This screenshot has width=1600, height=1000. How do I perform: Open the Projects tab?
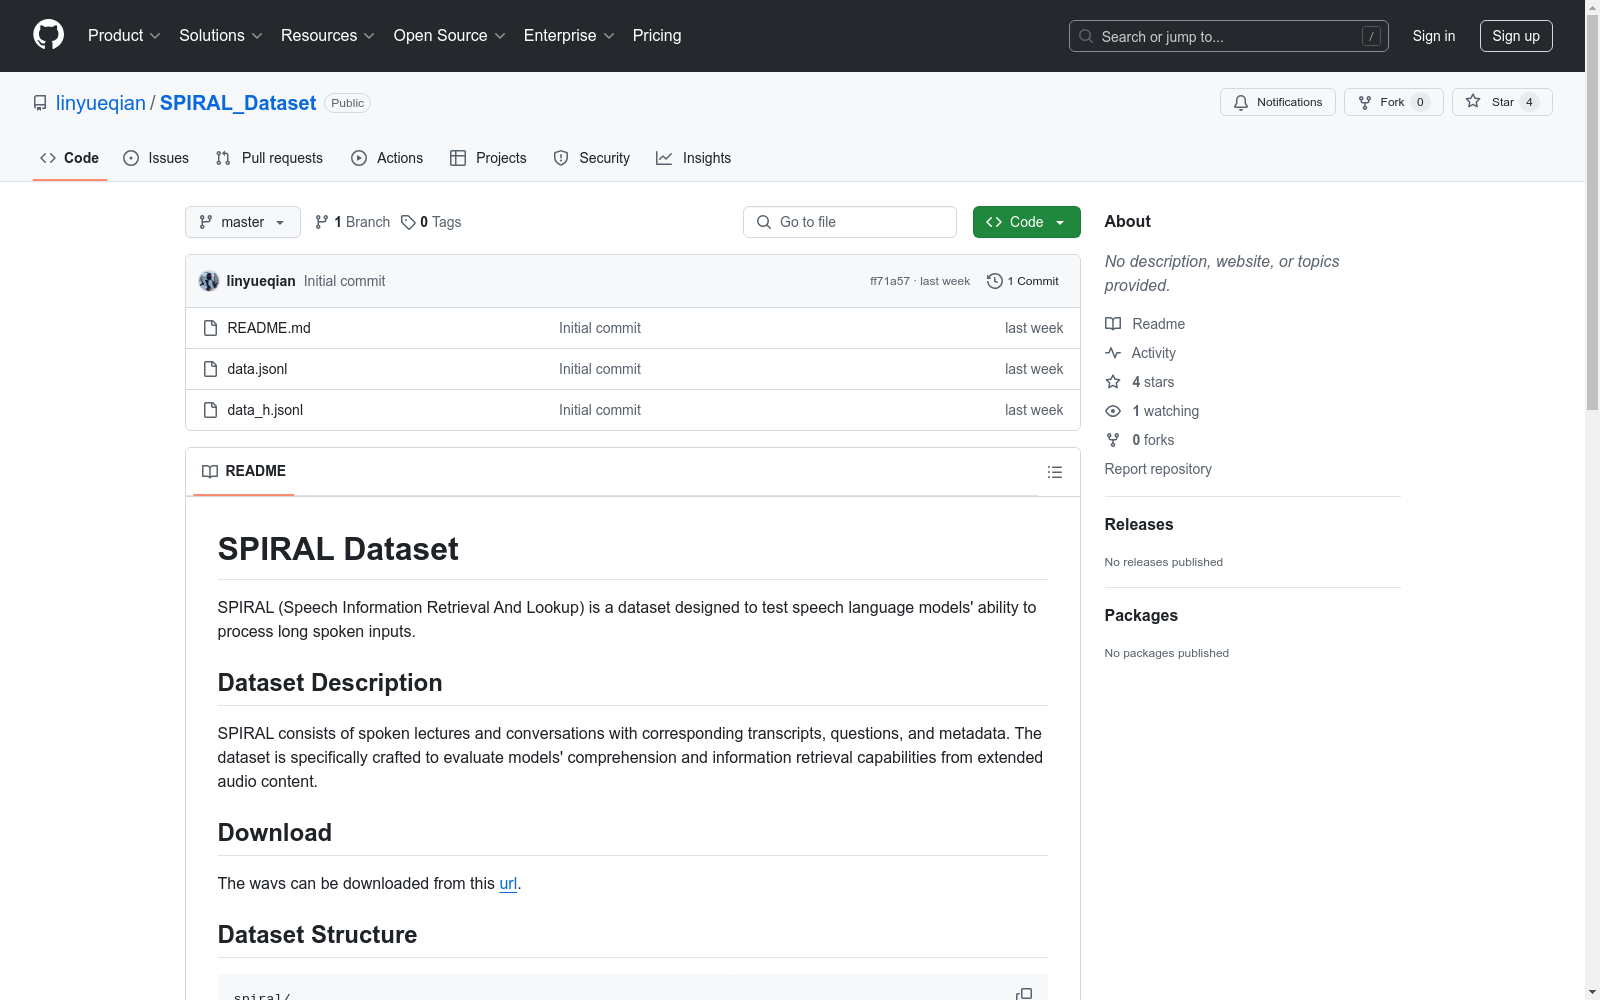[488, 158]
